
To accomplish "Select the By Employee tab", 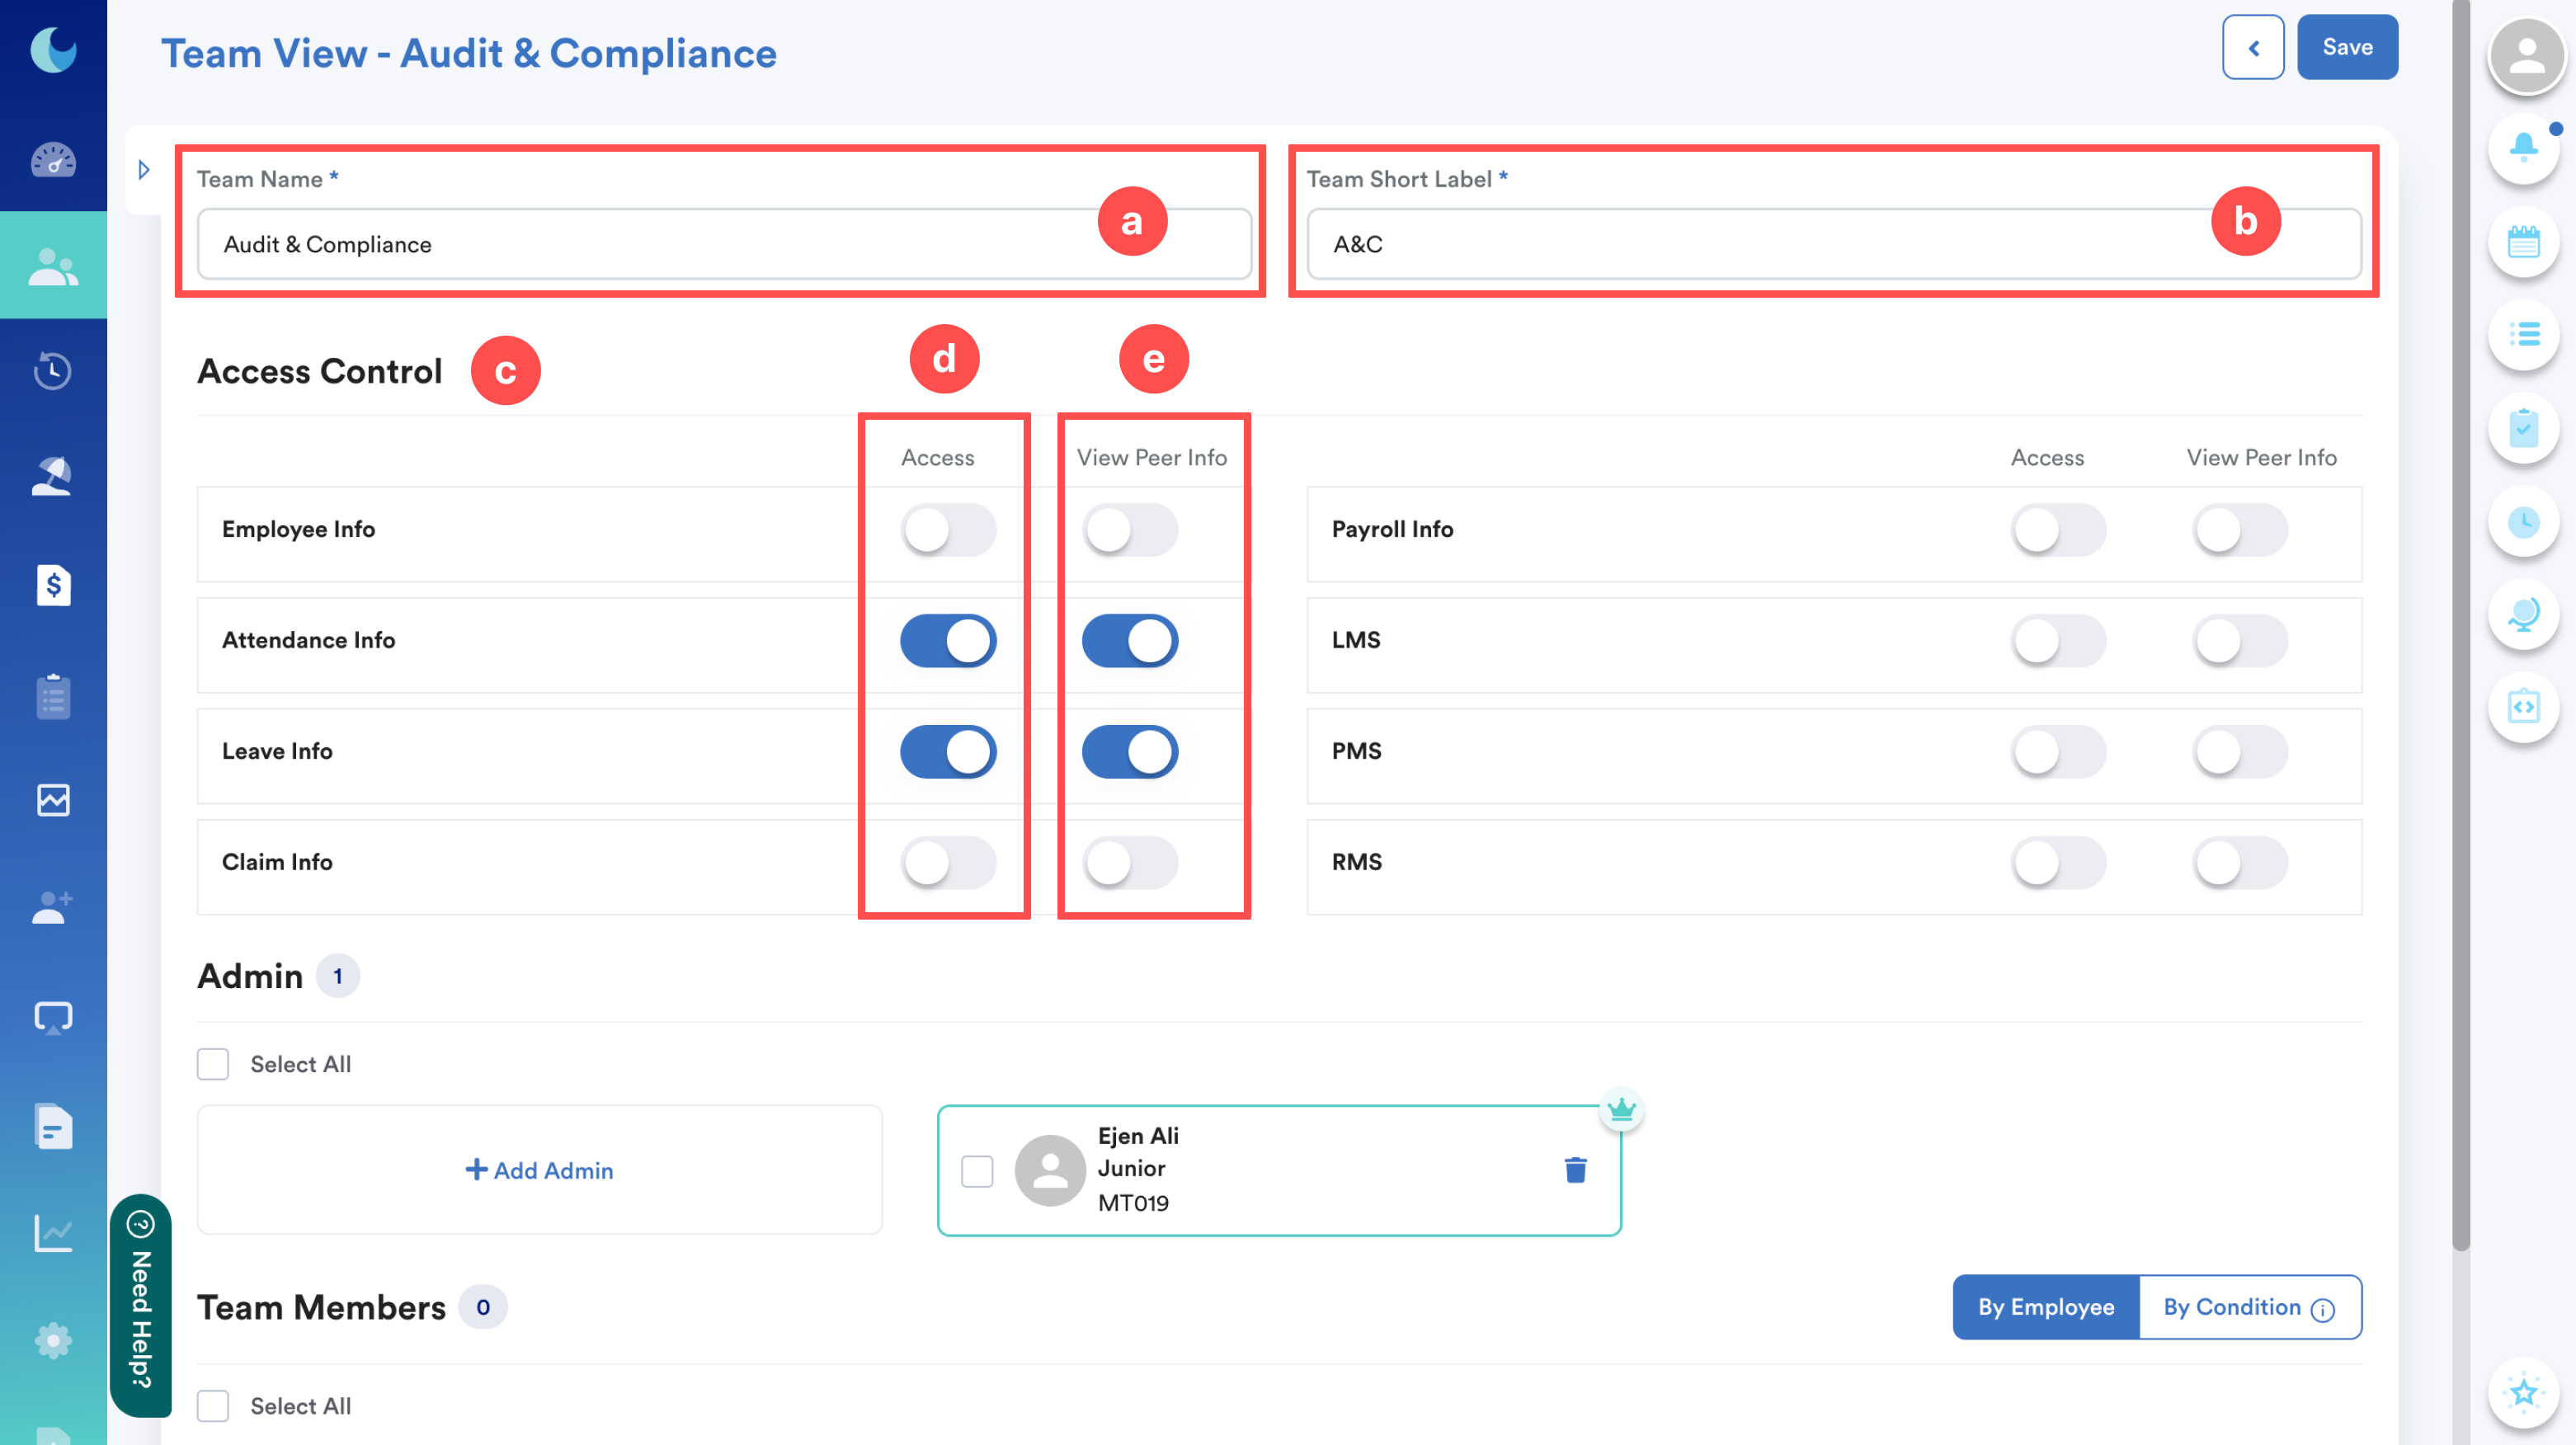I will (2045, 1307).
